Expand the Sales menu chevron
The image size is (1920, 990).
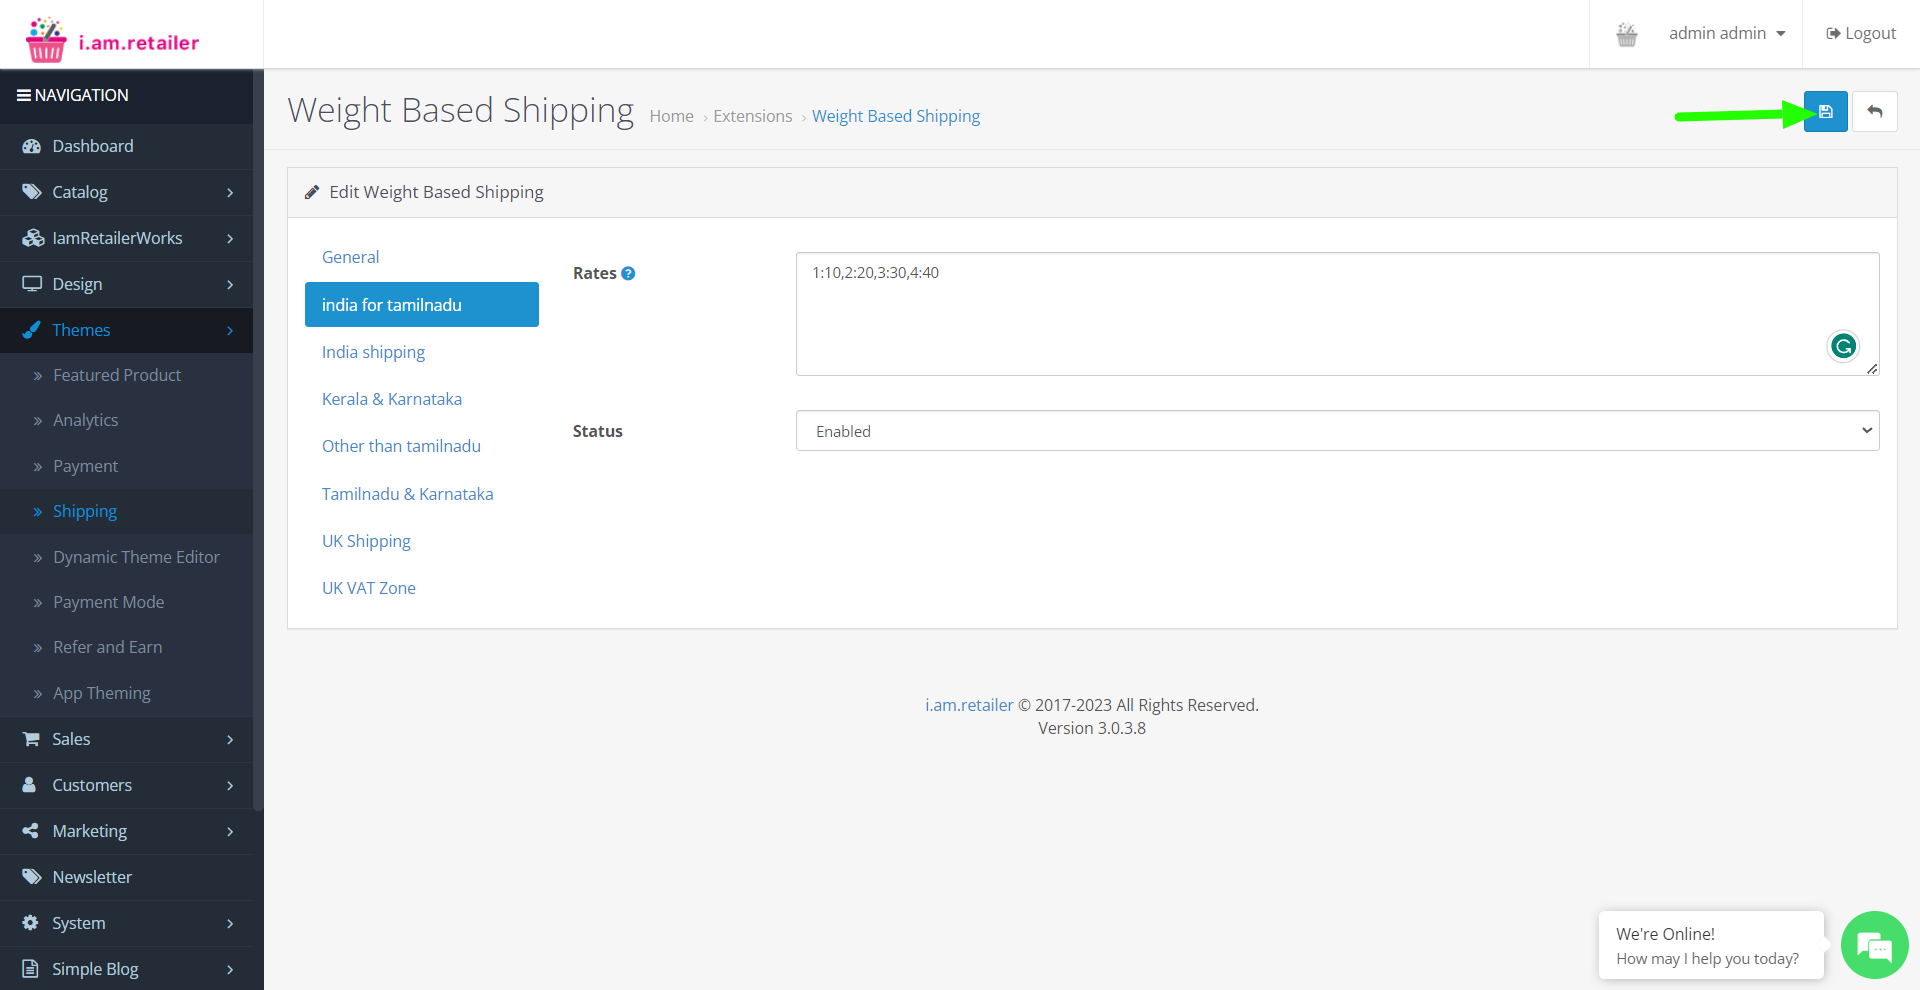(230, 739)
